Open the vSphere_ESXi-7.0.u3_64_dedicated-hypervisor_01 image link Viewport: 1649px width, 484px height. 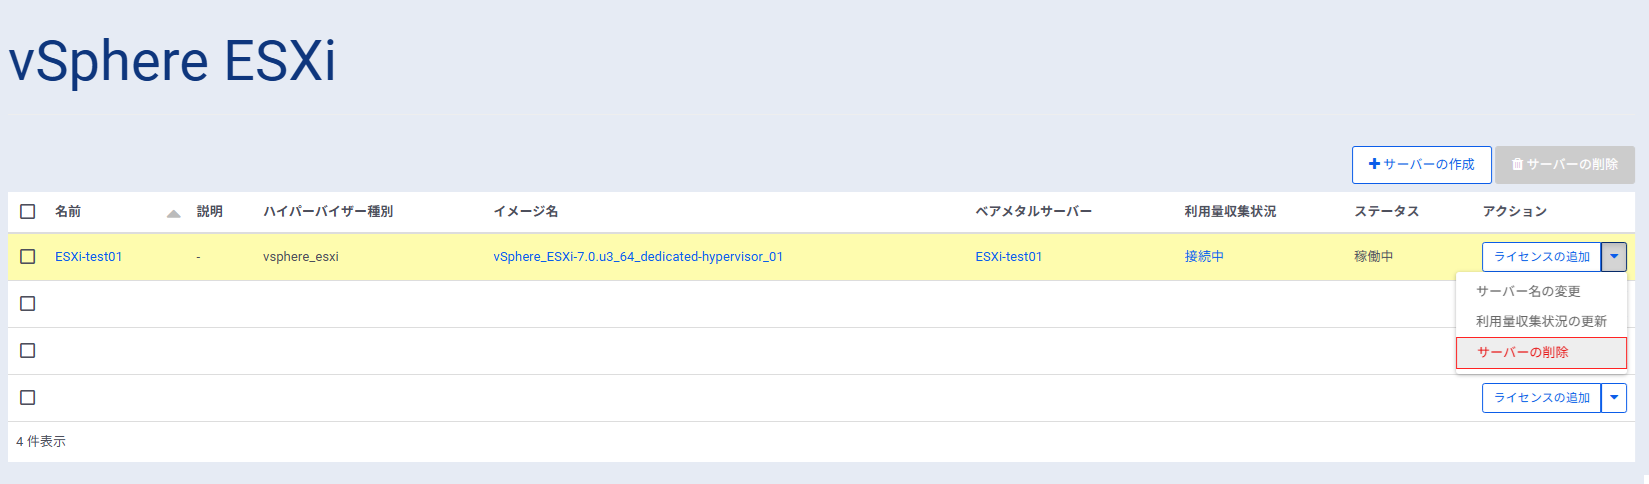pos(638,257)
